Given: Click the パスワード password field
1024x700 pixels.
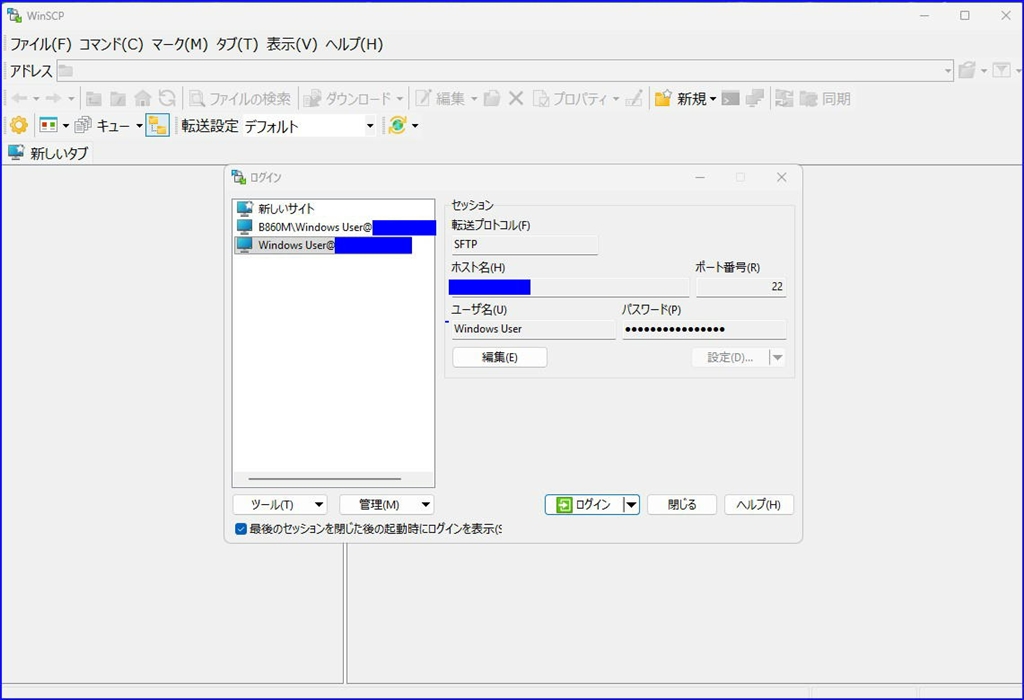Looking at the screenshot, I should click(x=704, y=329).
